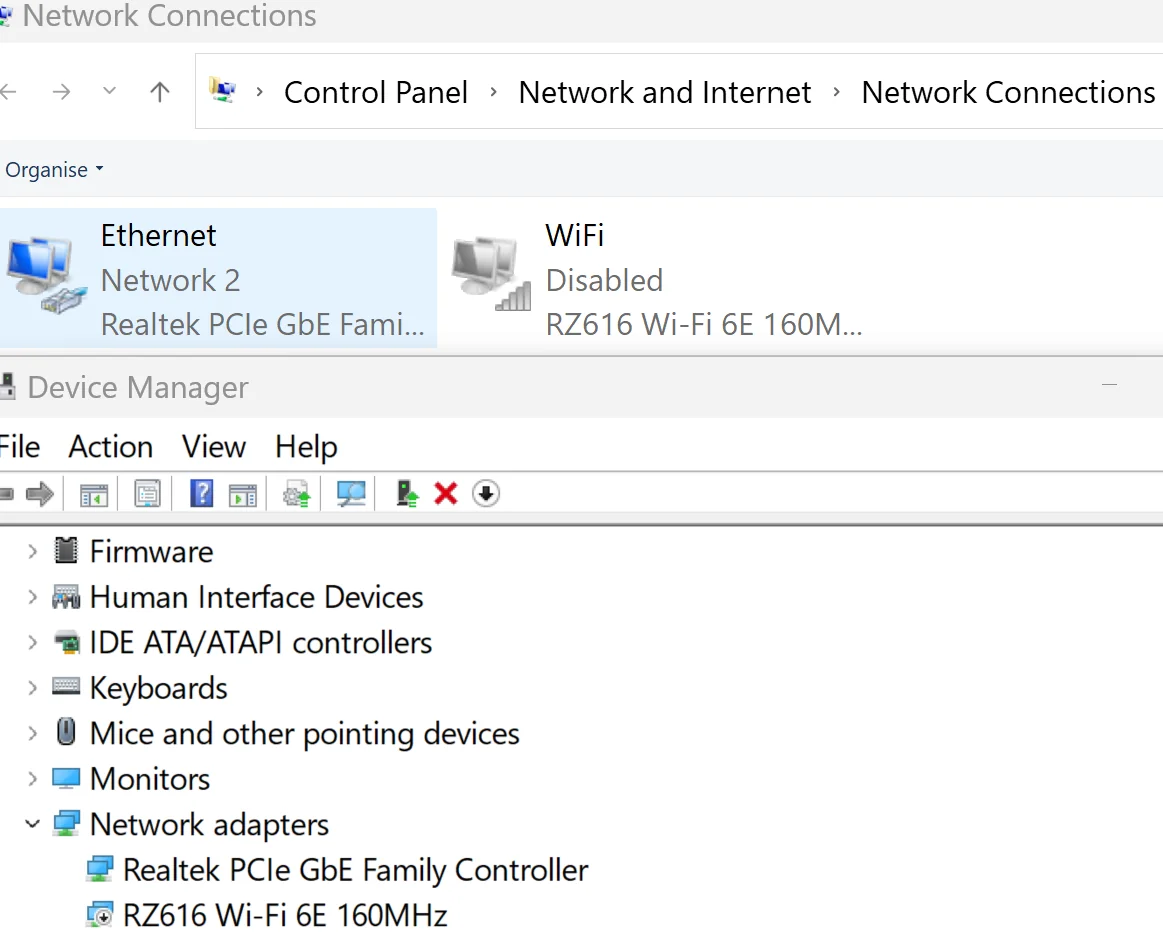
Task: Expand the Human Interface Devices node
Action: [32, 597]
